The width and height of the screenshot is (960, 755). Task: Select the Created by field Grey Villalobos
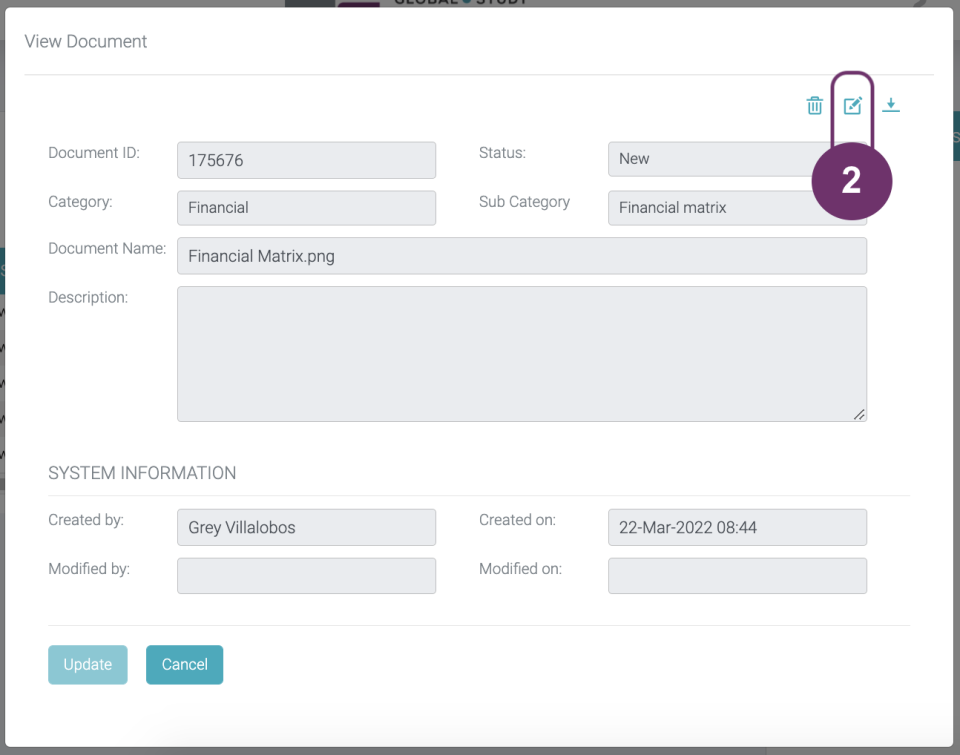coord(306,528)
